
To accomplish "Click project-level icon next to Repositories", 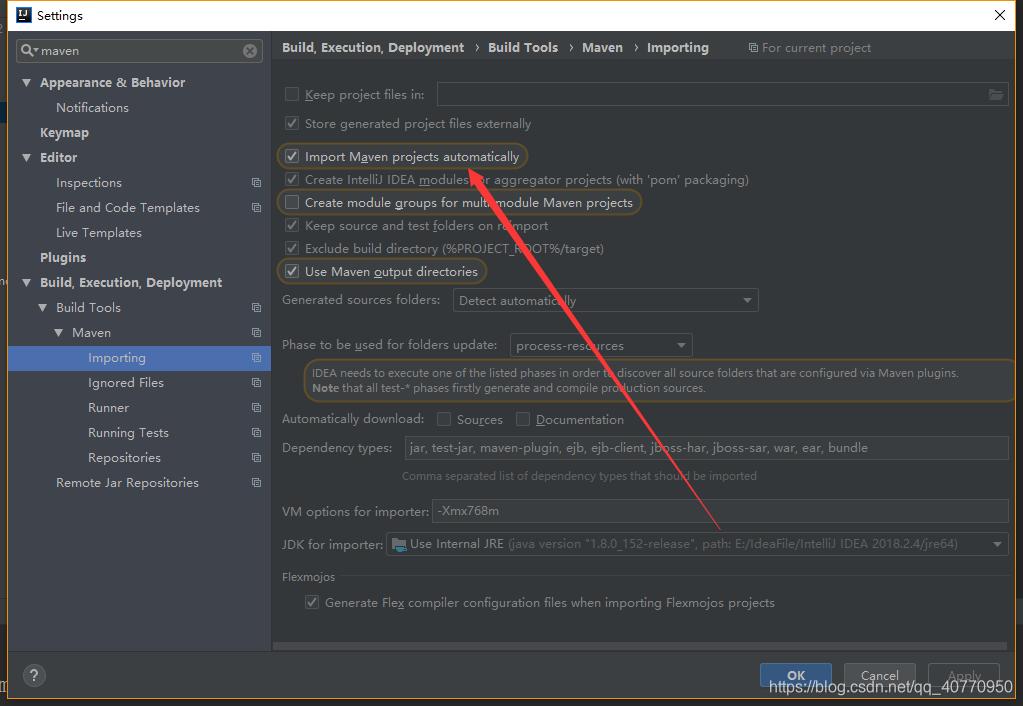I will [256, 457].
